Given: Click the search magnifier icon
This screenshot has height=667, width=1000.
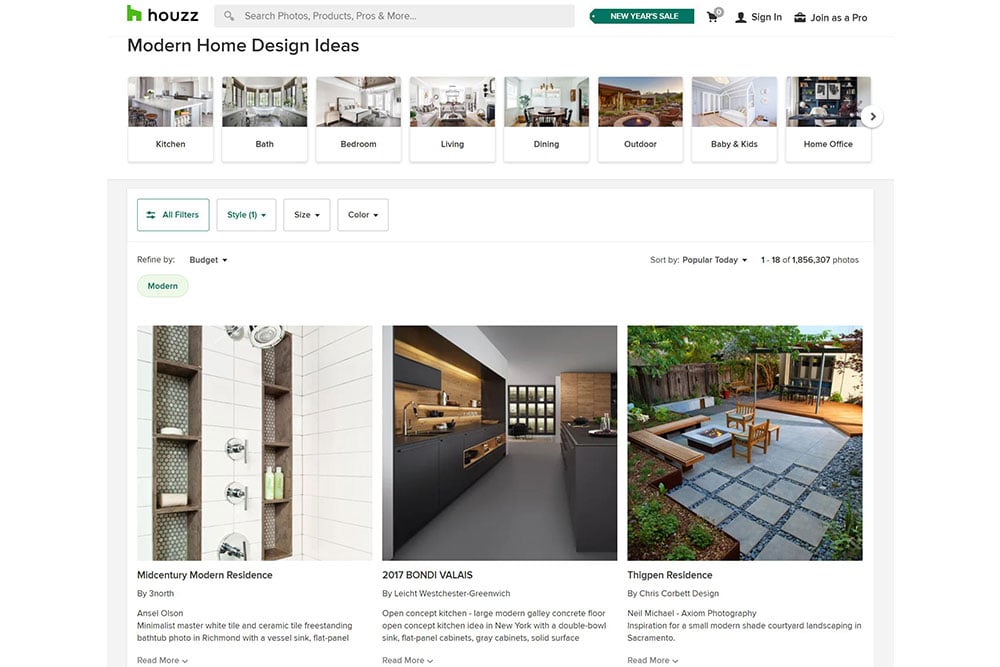Looking at the screenshot, I should click(x=229, y=16).
